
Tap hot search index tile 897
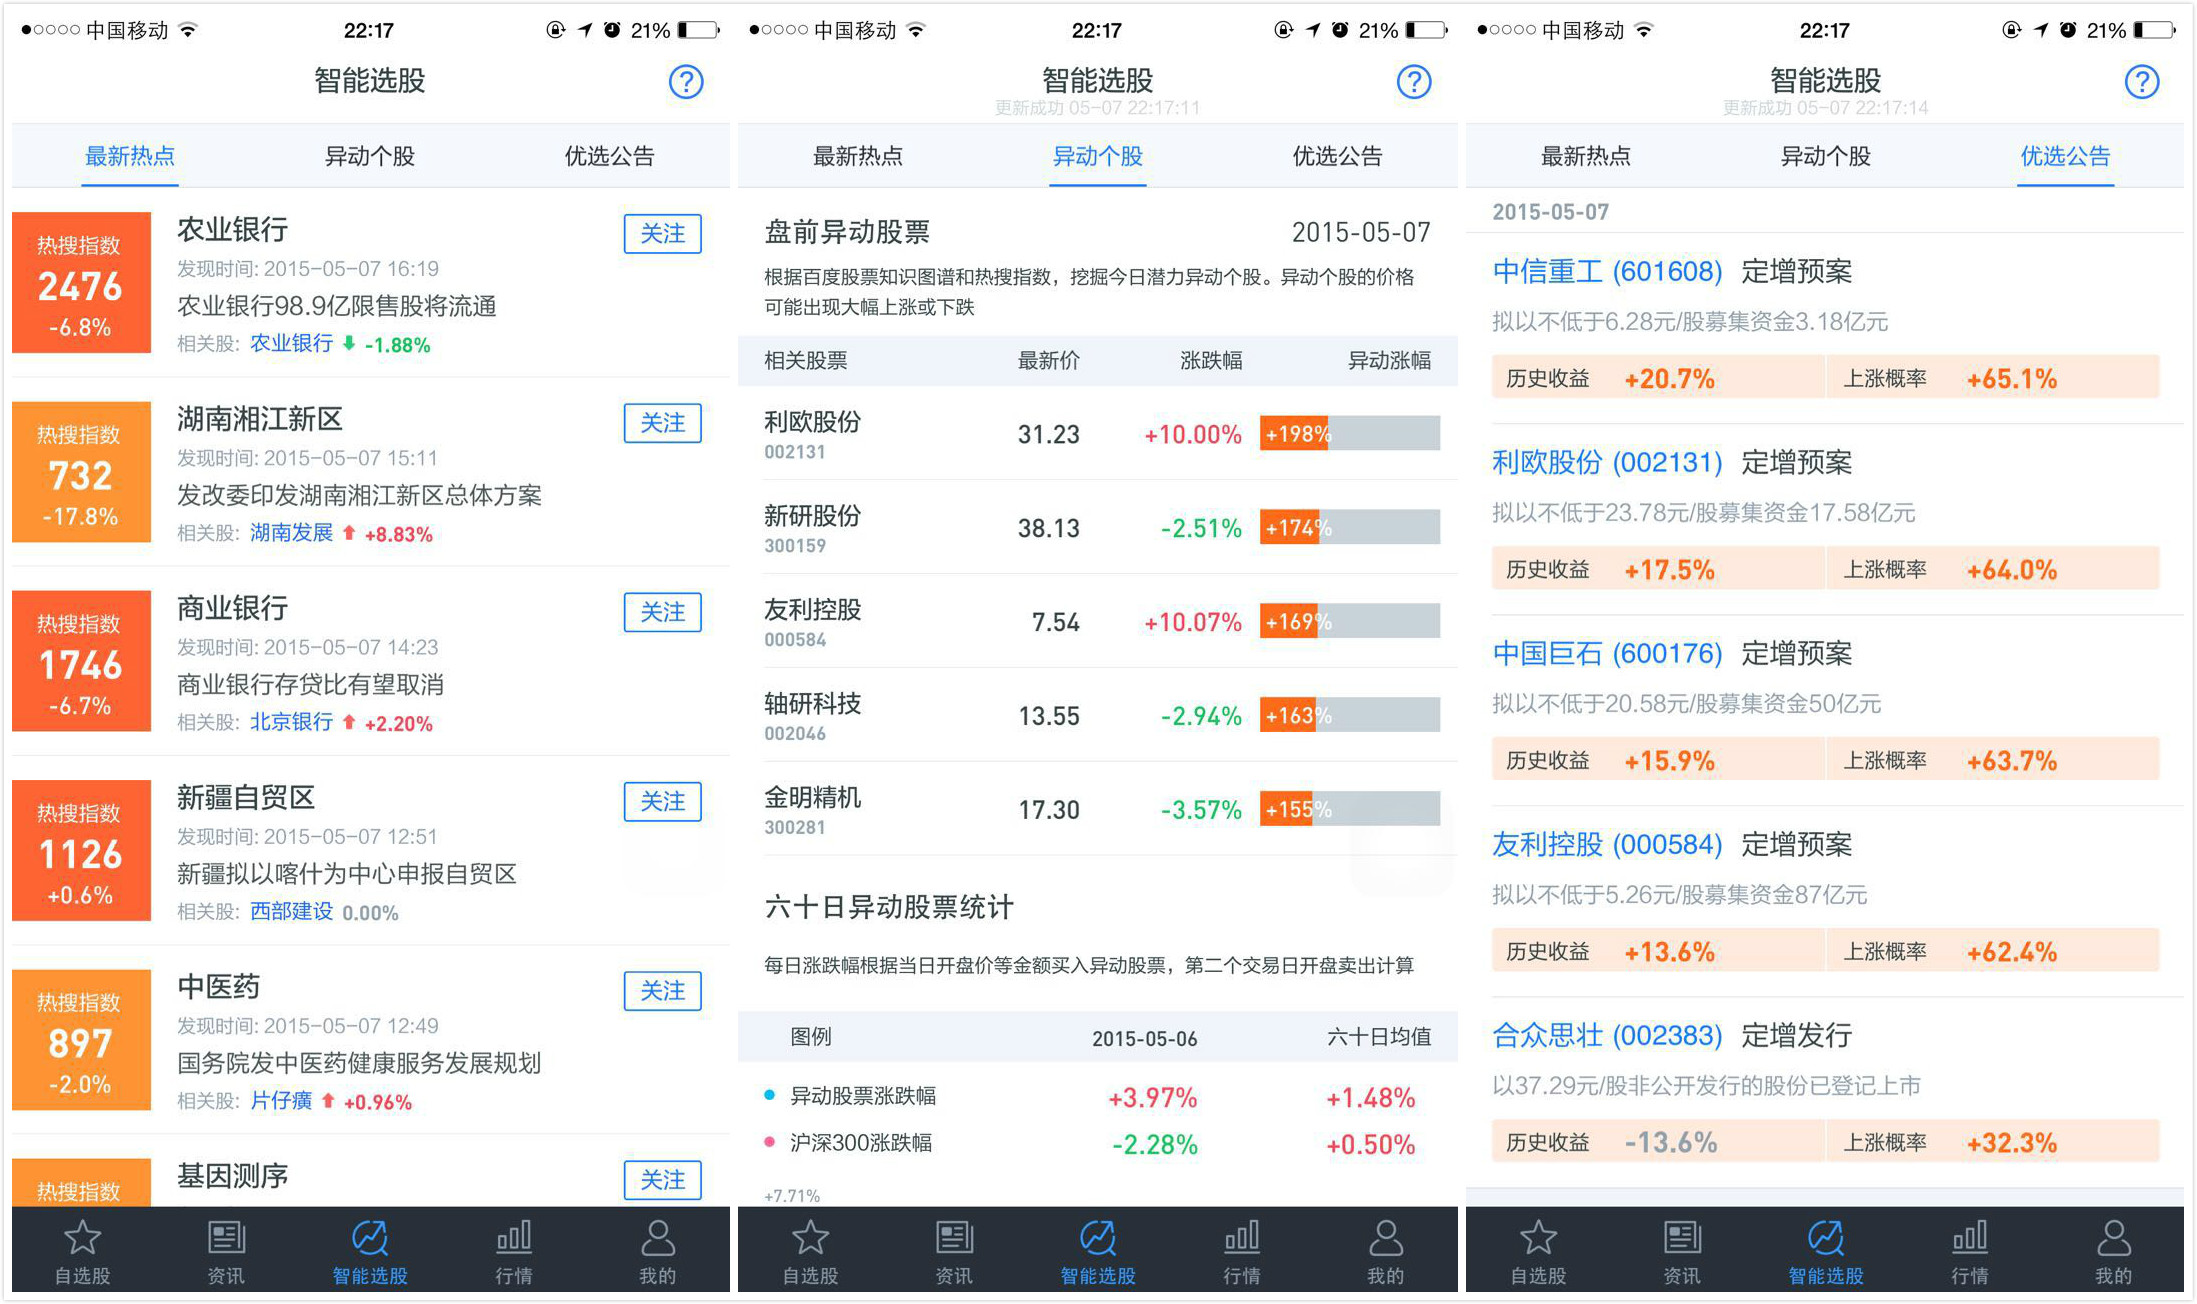81,1039
